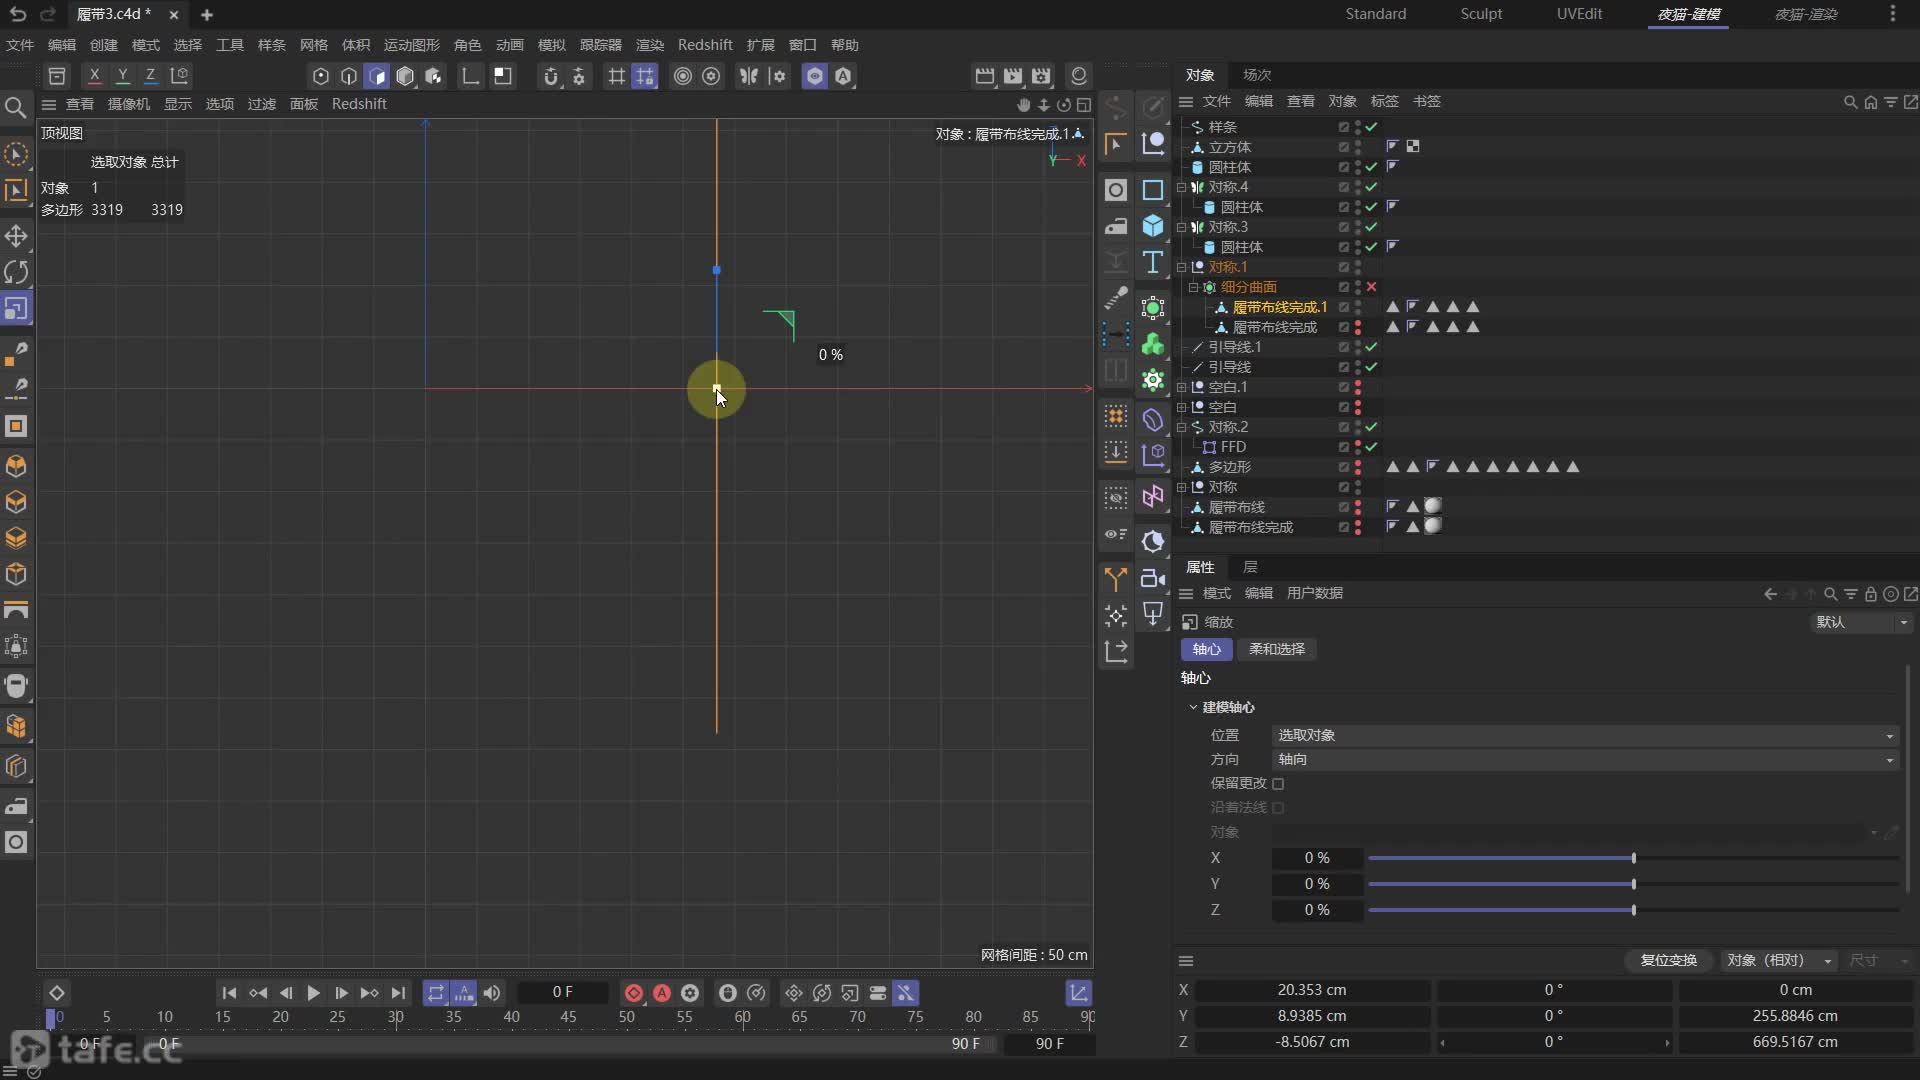The image size is (1920, 1080).
Task: Click the Camera object icon
Action: pos(1153,578)
